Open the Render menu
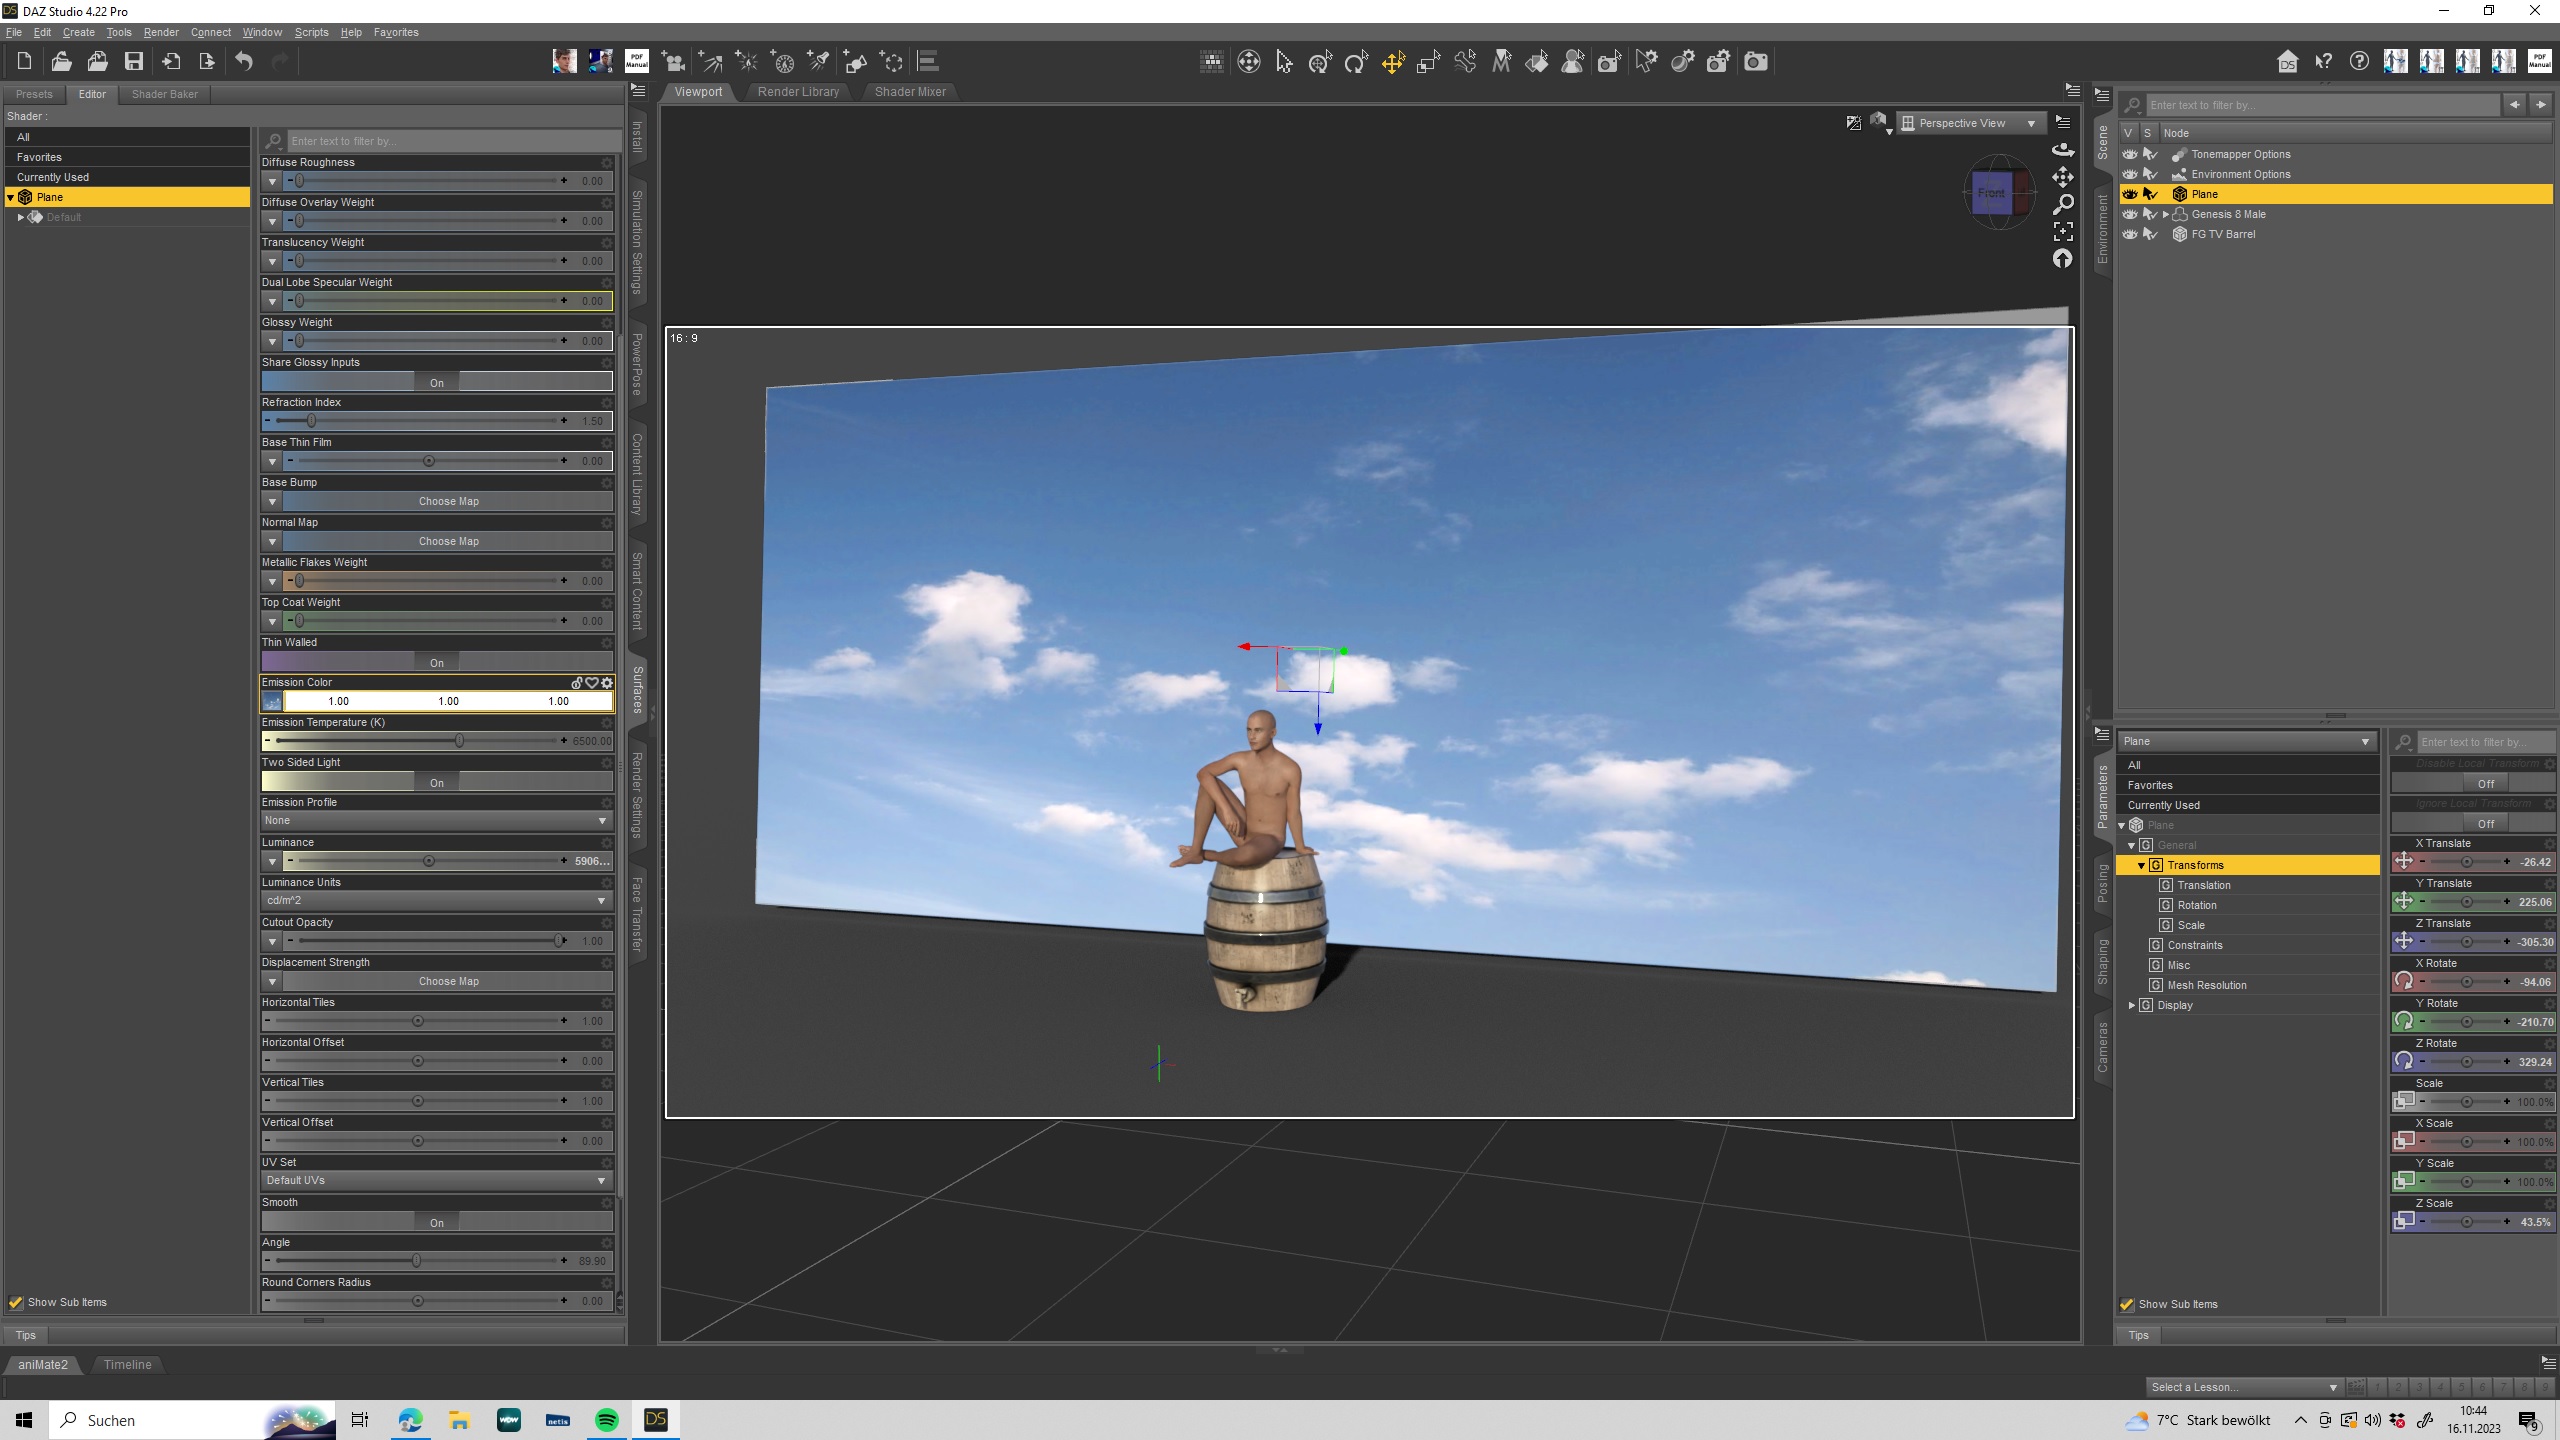This screenshot has width=2560, height=1440. (160, 32)
